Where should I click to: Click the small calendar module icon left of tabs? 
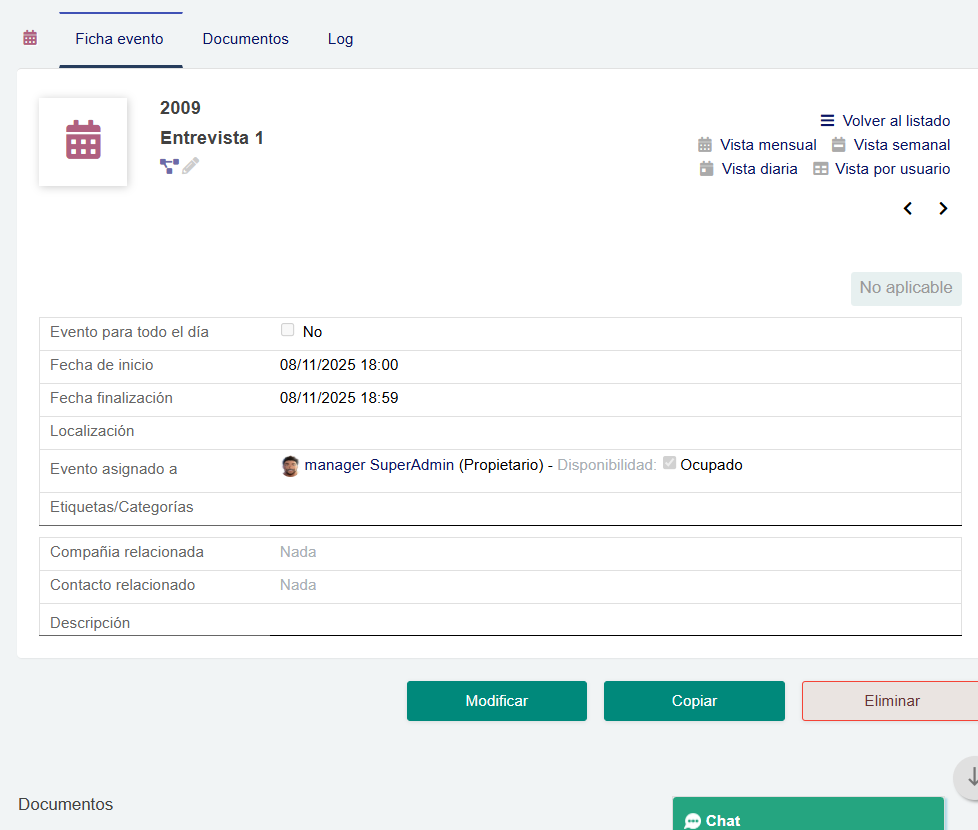(29, 37)
